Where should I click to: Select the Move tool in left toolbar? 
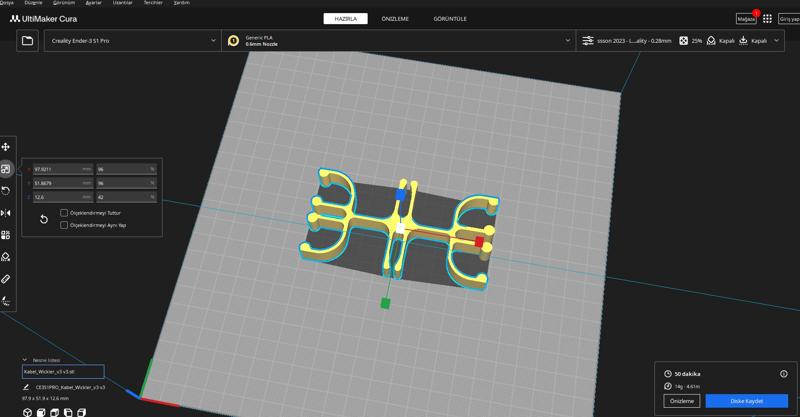coord(6,147)
